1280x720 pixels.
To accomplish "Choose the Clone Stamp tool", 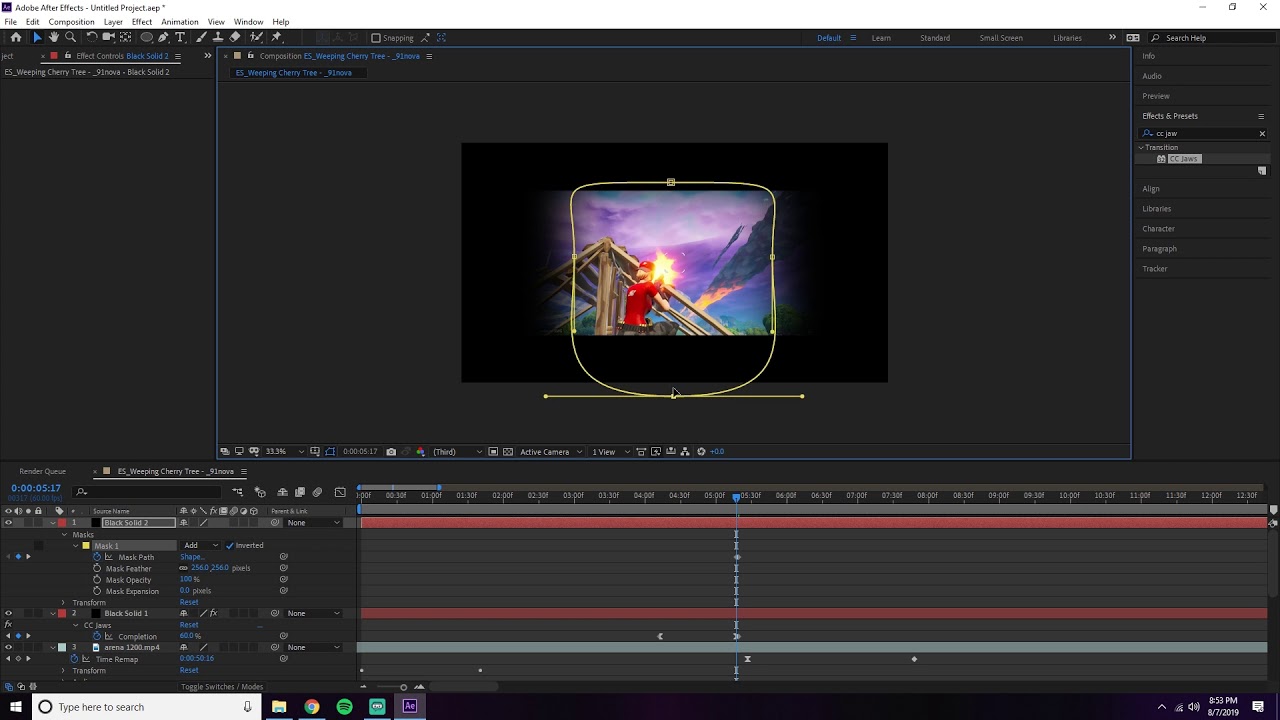I will pyautogui.click(x=218, y=38).
